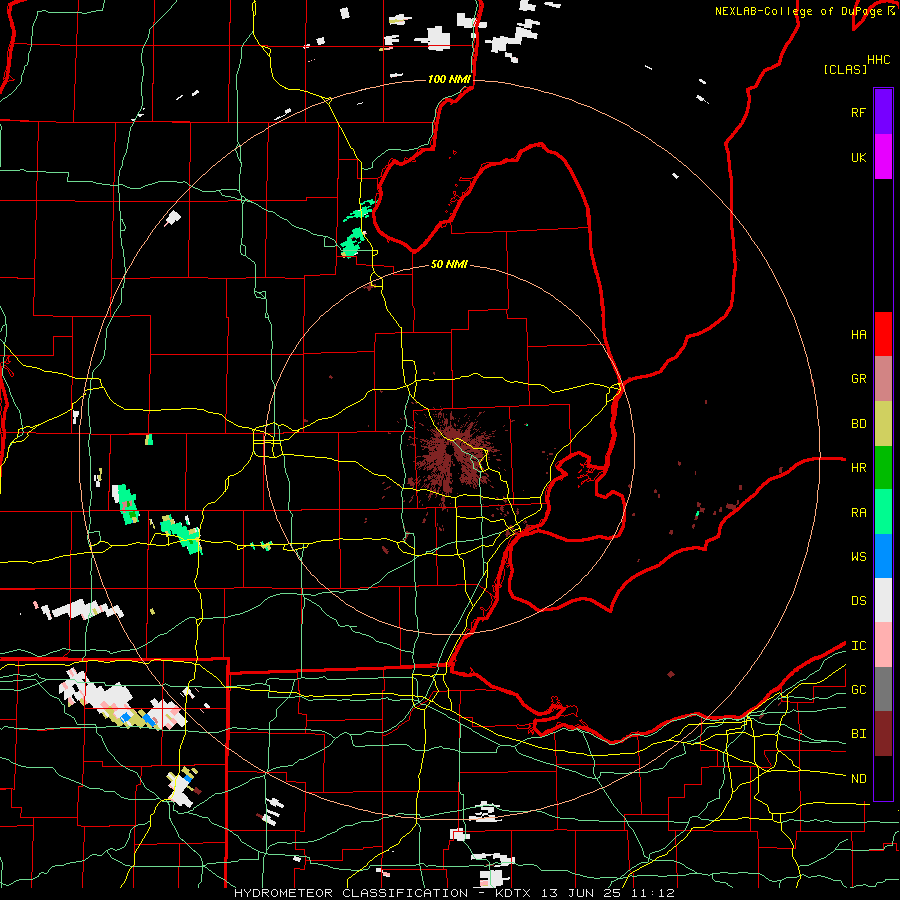The width and height of the screenshot is (900, 900).
Task: Click the purple RF legend color swatch
Action: click(883, 112)
